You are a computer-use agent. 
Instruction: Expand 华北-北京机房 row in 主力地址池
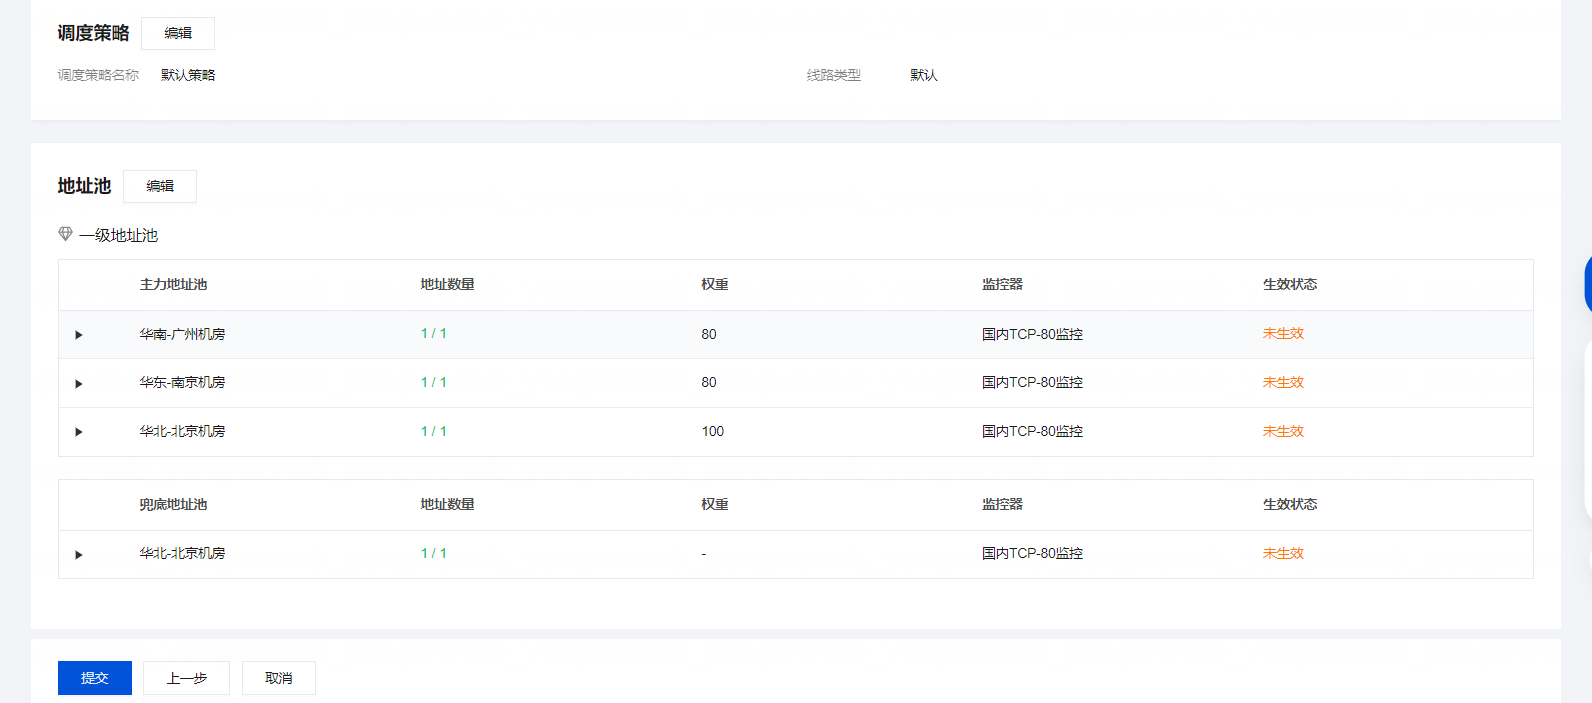(79, 432)
